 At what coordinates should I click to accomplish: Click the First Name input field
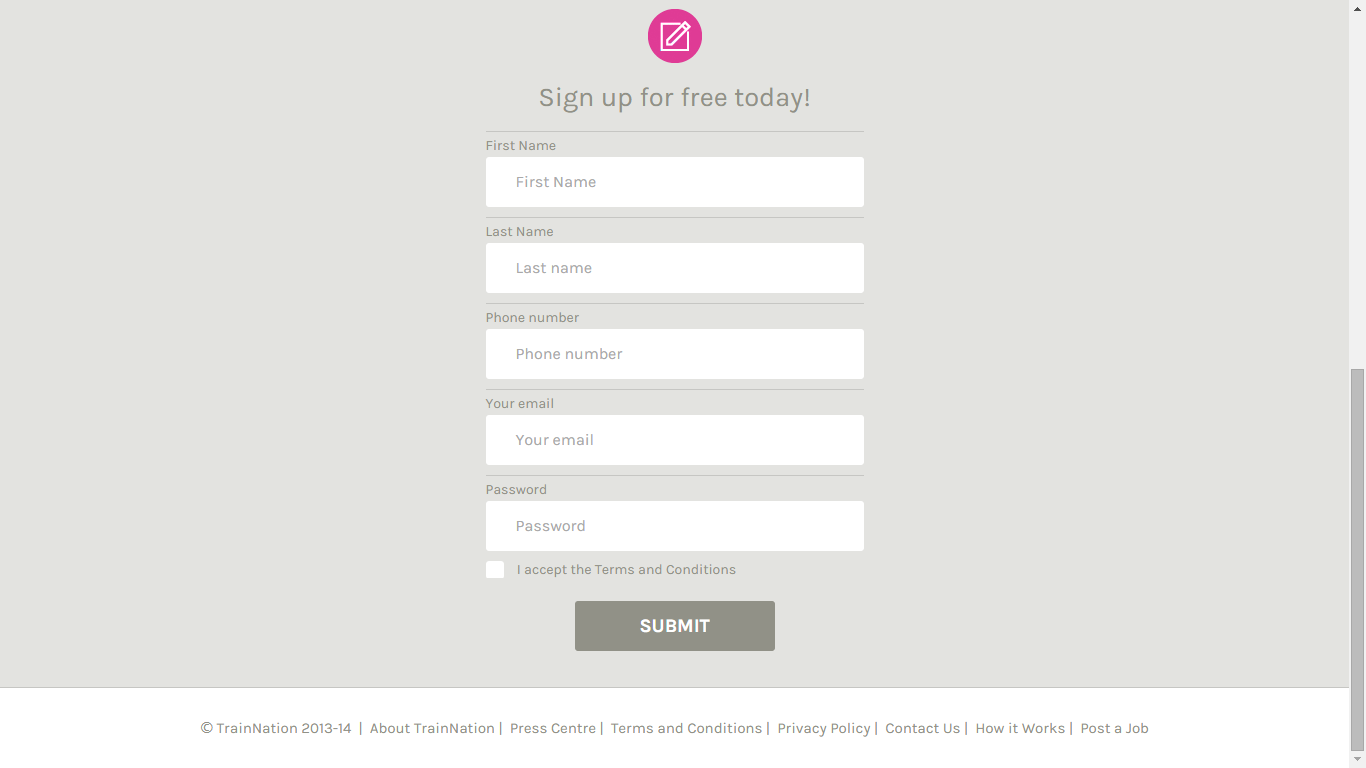(675, 182)
